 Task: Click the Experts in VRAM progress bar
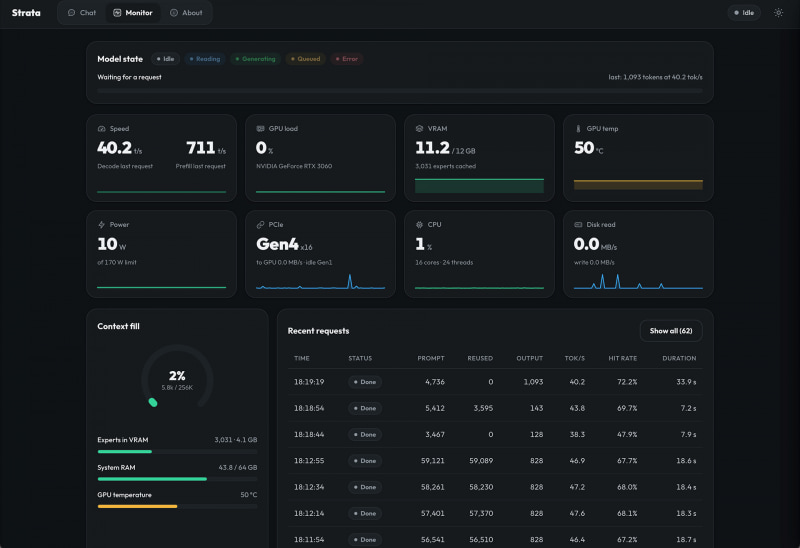click(177, 452)
